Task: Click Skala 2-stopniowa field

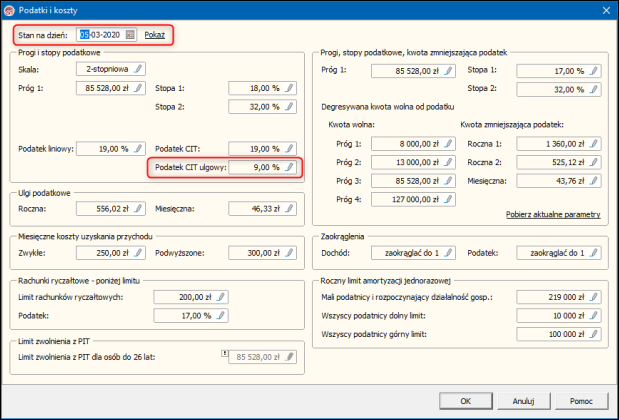Action: [x=111, y=69]
